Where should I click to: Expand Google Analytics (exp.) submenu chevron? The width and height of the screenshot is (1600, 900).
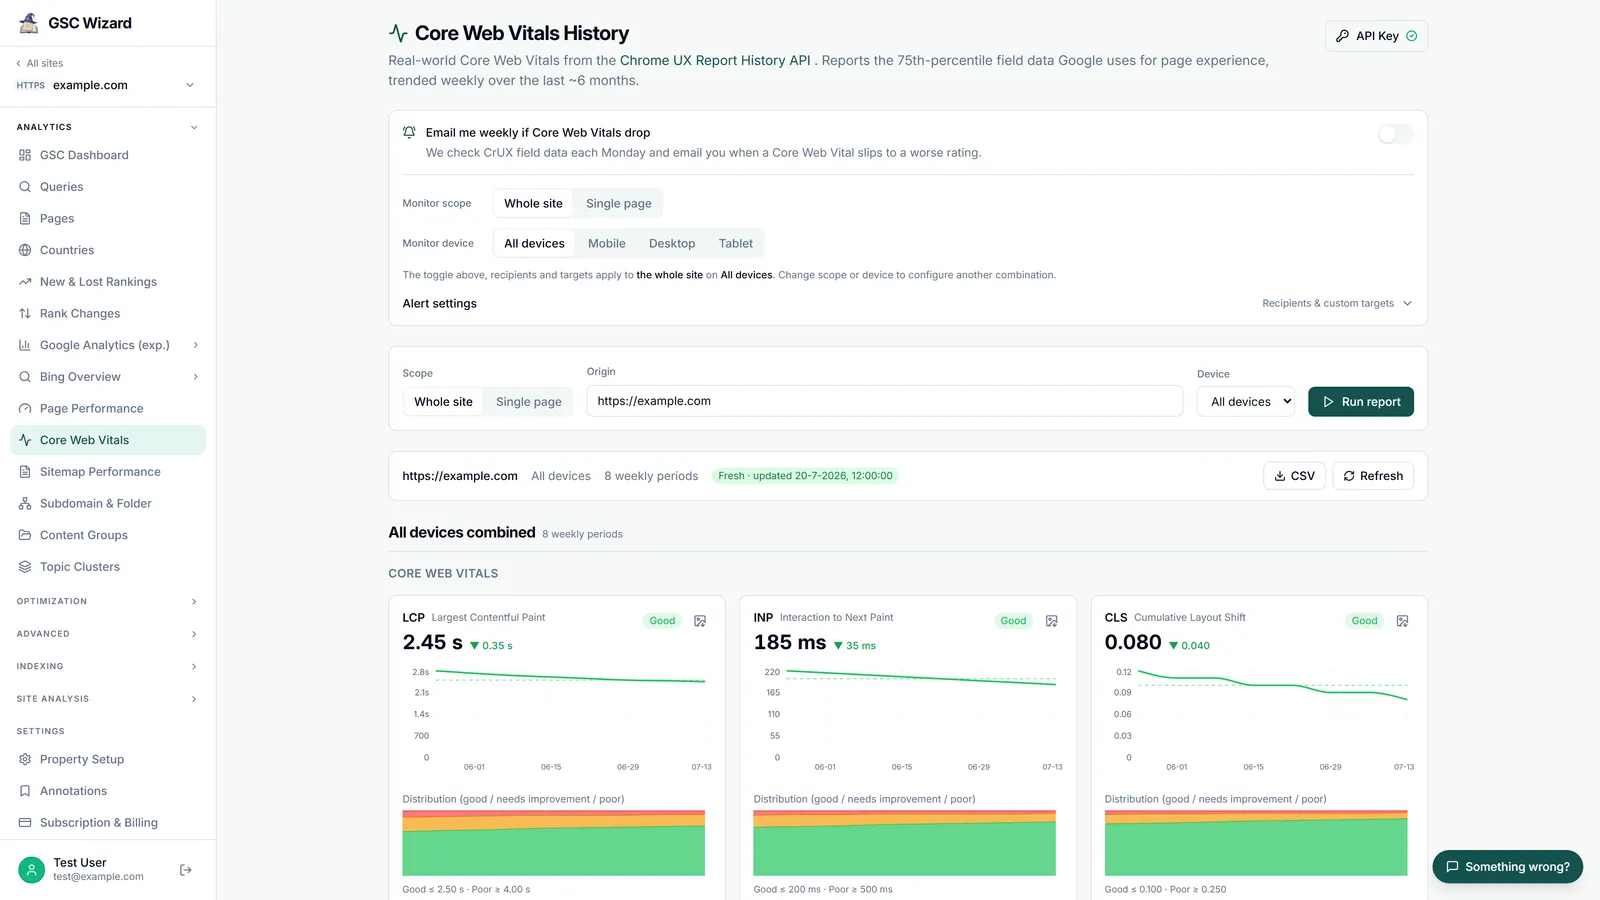(x=195, y=345)
